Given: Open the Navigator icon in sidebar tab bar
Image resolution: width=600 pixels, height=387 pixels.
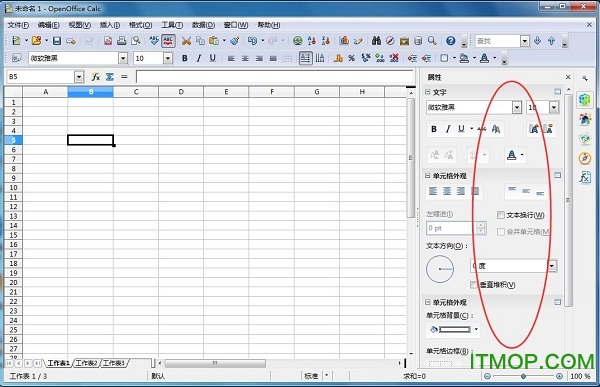Looking at the screenshot, I should [585, 158].
